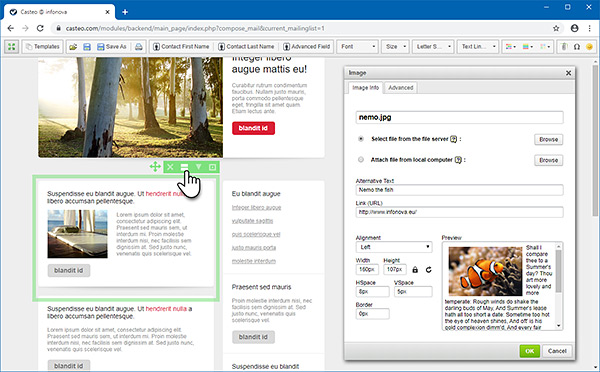600x372 pixels.
Task: Switch to the Image Info tab
Action: click(x=365, y=88)
